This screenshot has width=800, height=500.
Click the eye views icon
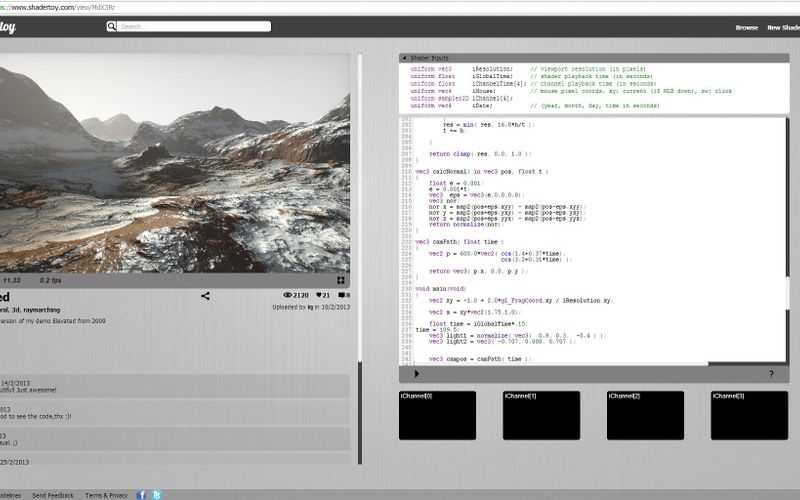[289, 296]
